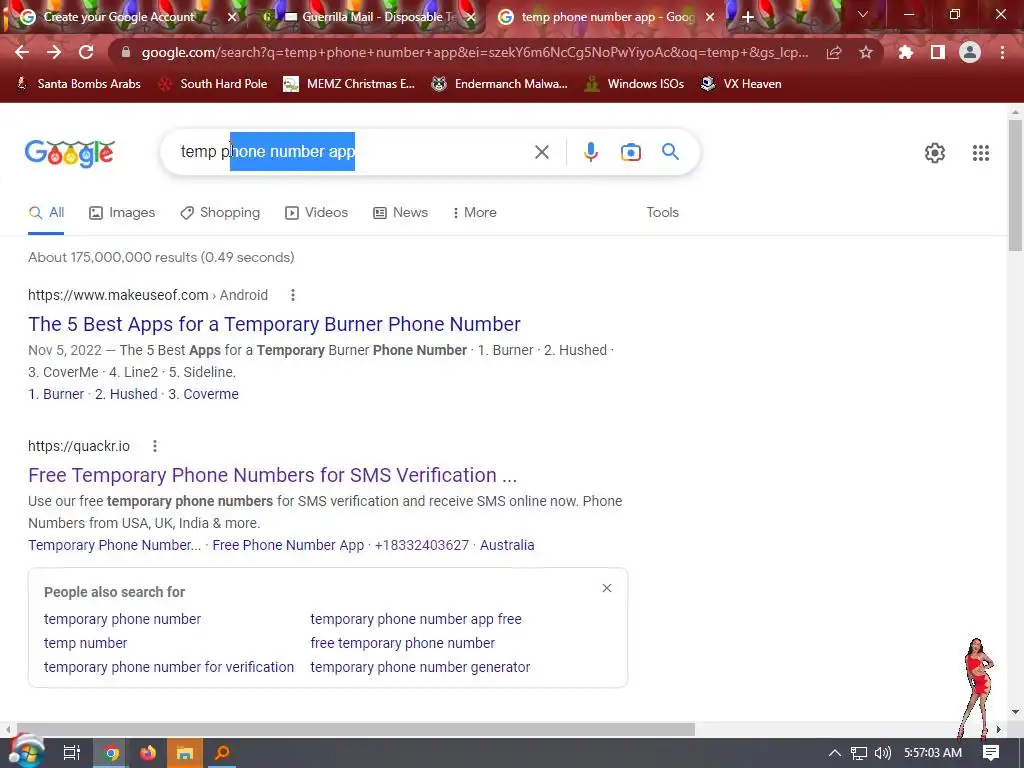Open the Google apps grid
The image size is (1024, 768).
coord(981,153)
